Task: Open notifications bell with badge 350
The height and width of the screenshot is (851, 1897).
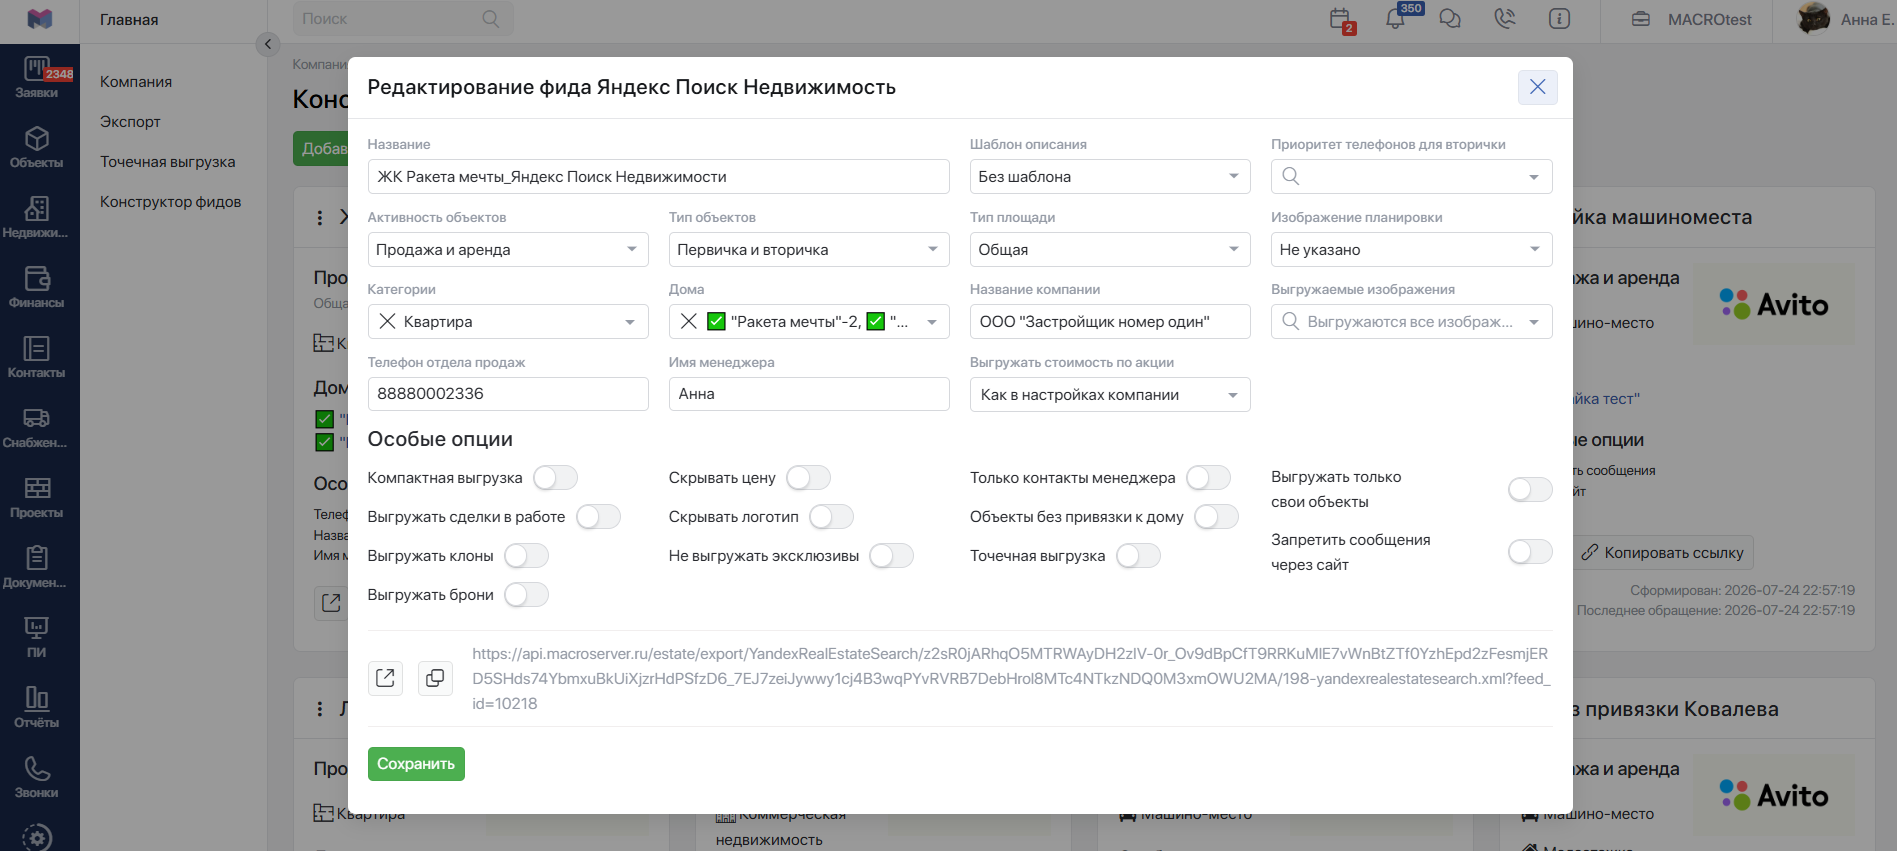Action: (x=1395, y=19)
